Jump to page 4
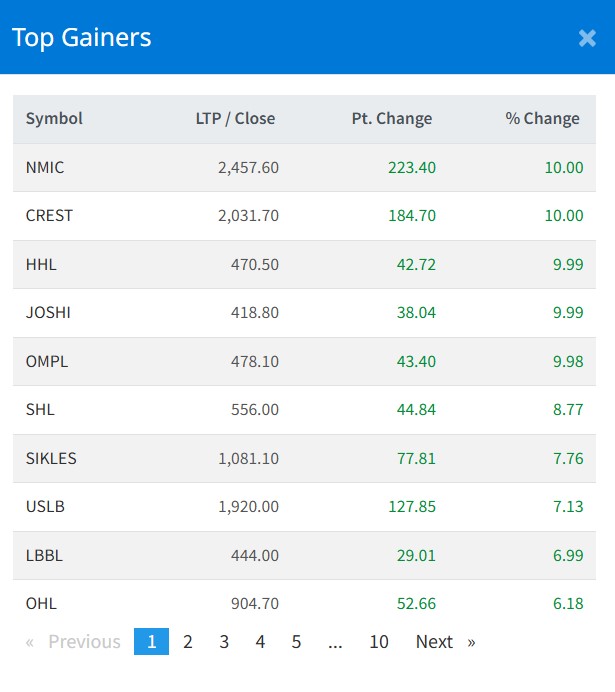This screenshot has width=615, height=692. pyautogui.click(x=260, y=642)
